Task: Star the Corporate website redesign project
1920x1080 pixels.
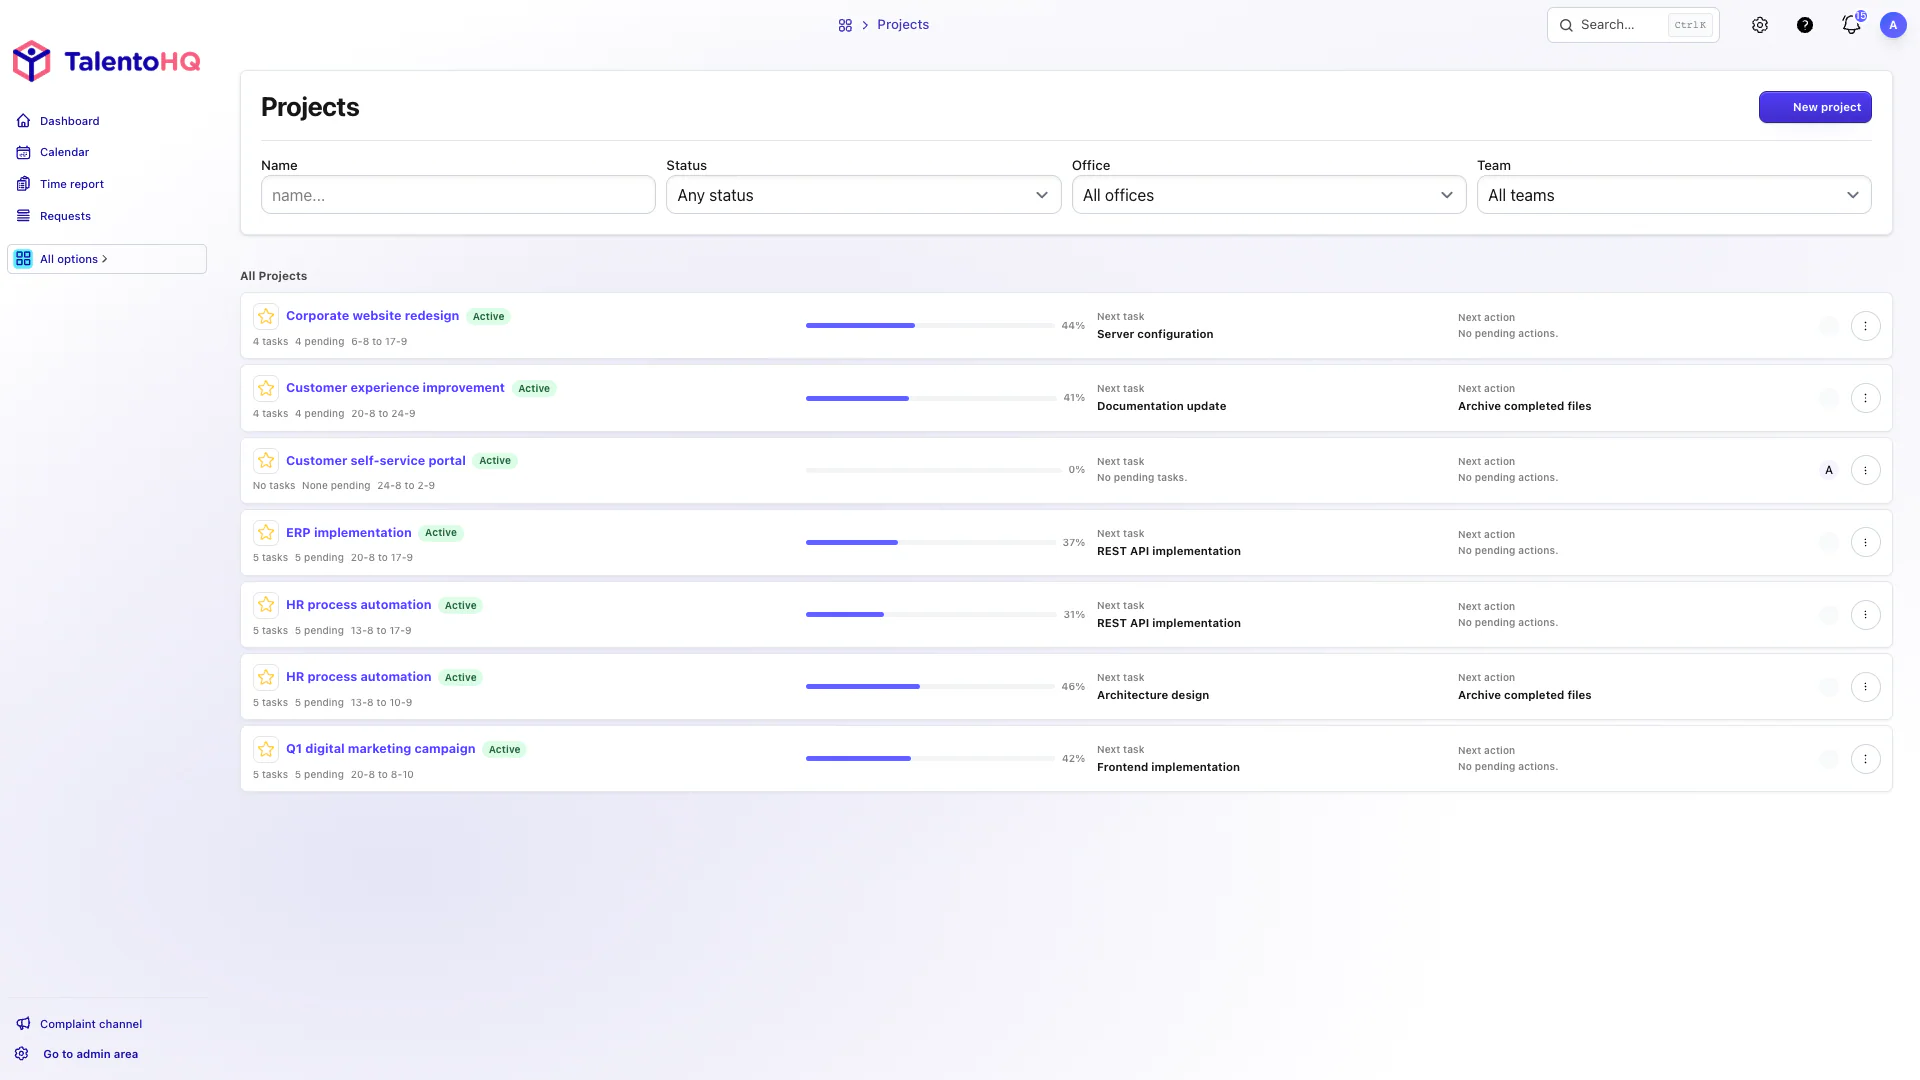Action: [x=266, y=316]
